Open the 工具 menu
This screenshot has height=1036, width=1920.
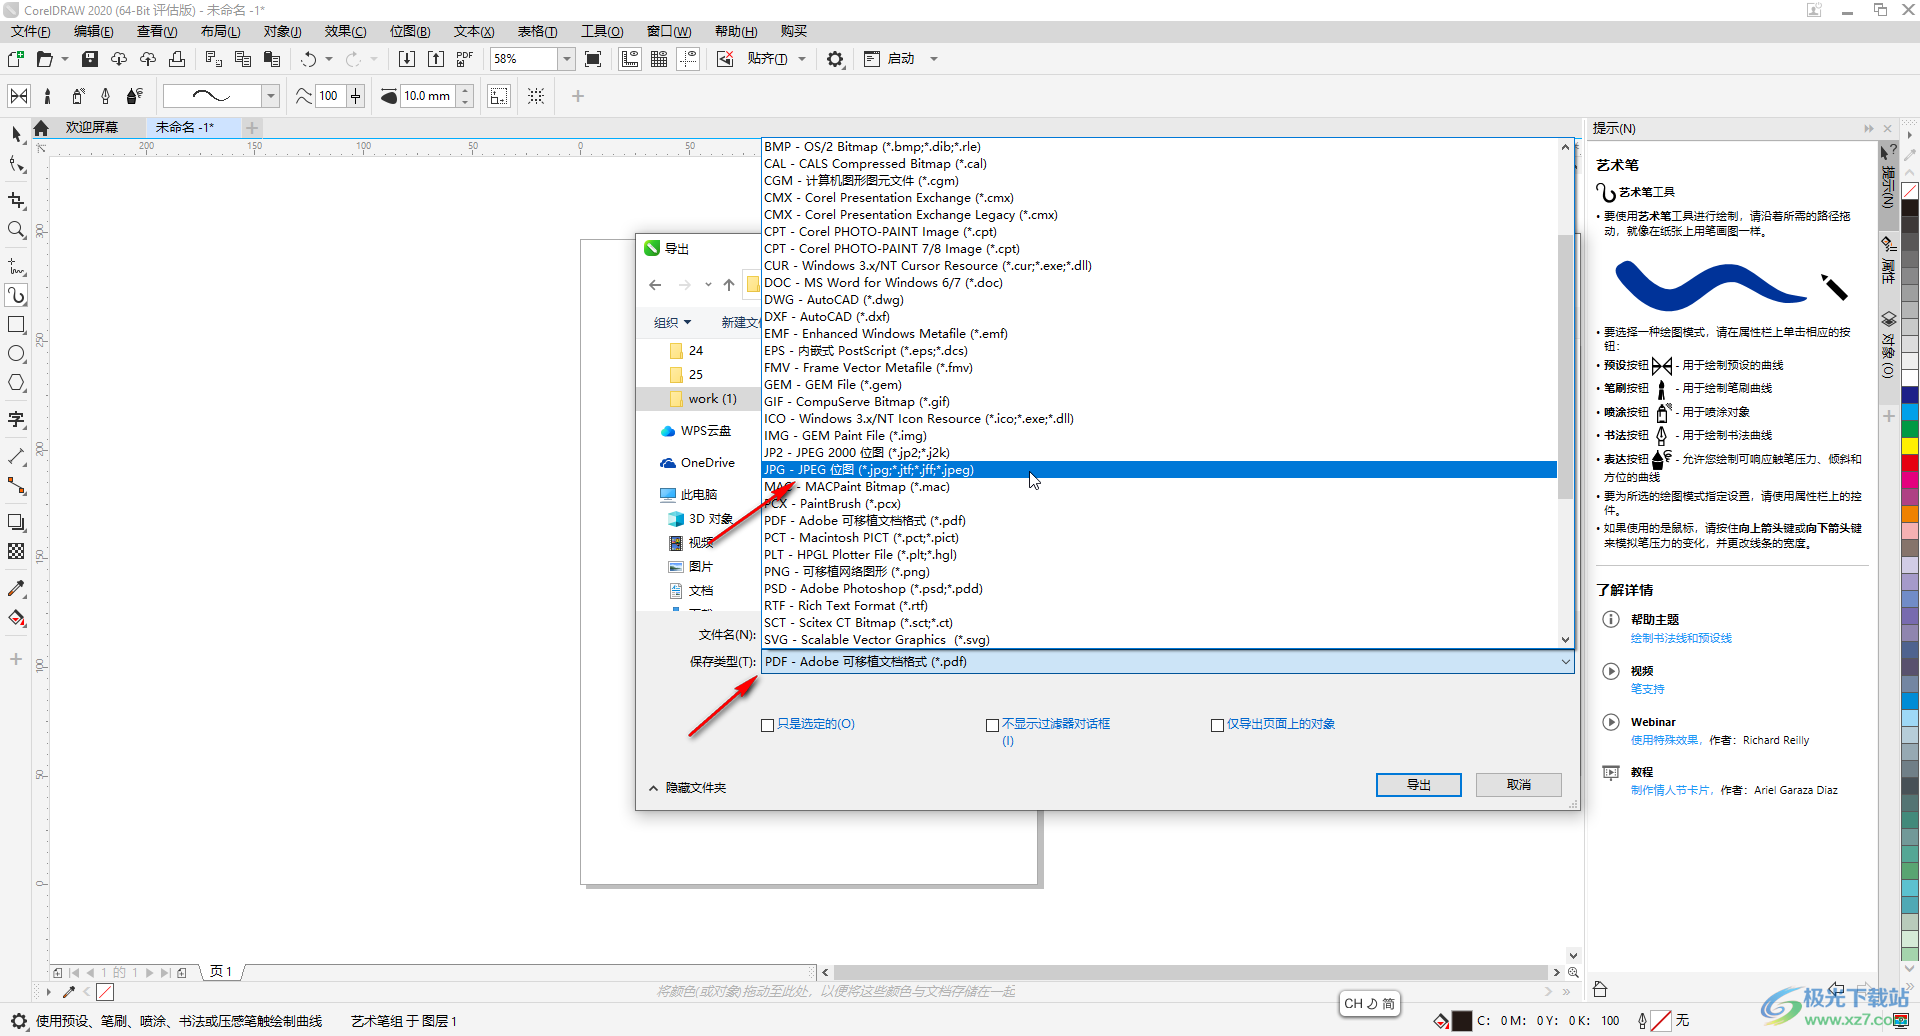602,31
